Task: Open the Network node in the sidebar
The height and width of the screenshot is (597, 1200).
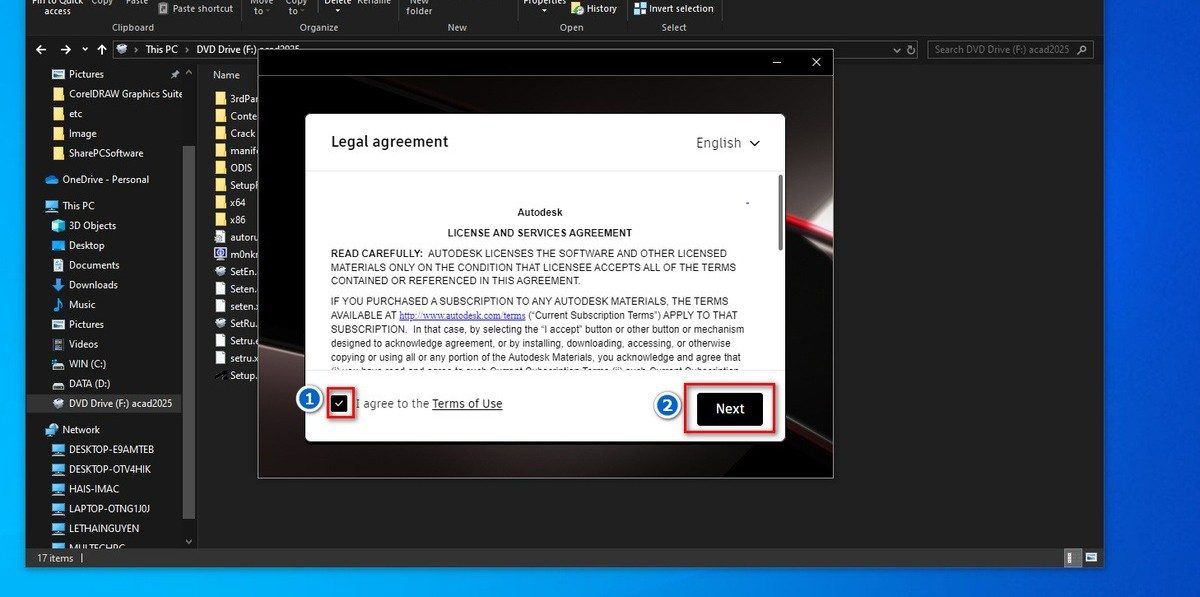Action: point(81,430)
